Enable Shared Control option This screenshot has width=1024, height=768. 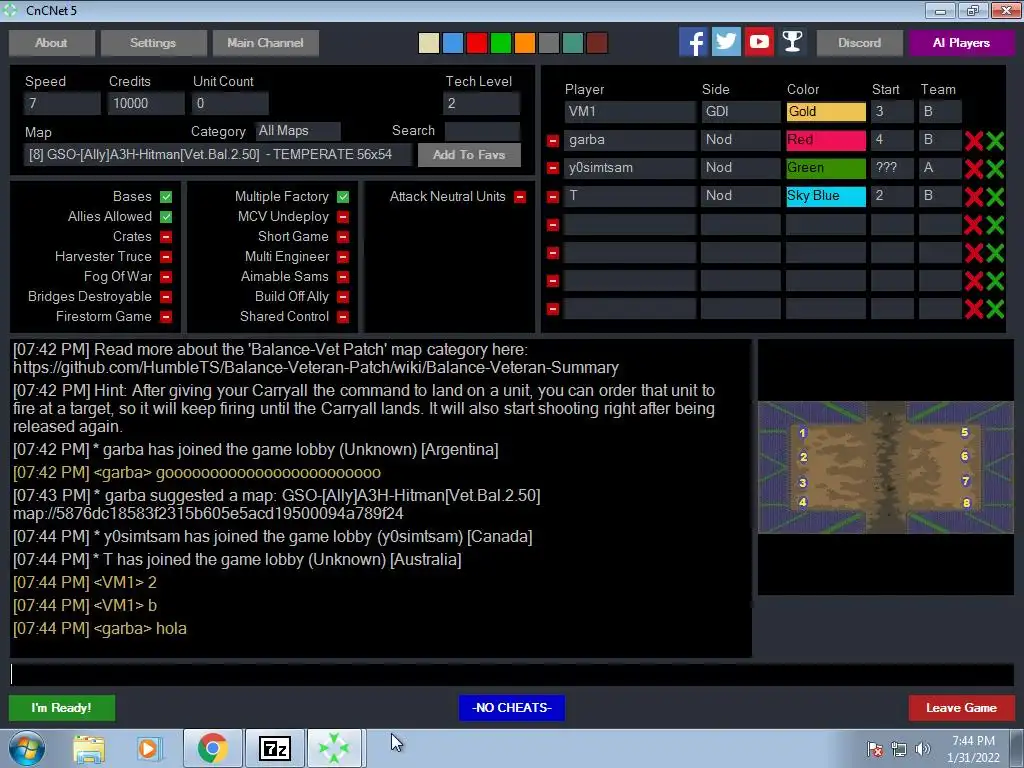tap(343, 317)
